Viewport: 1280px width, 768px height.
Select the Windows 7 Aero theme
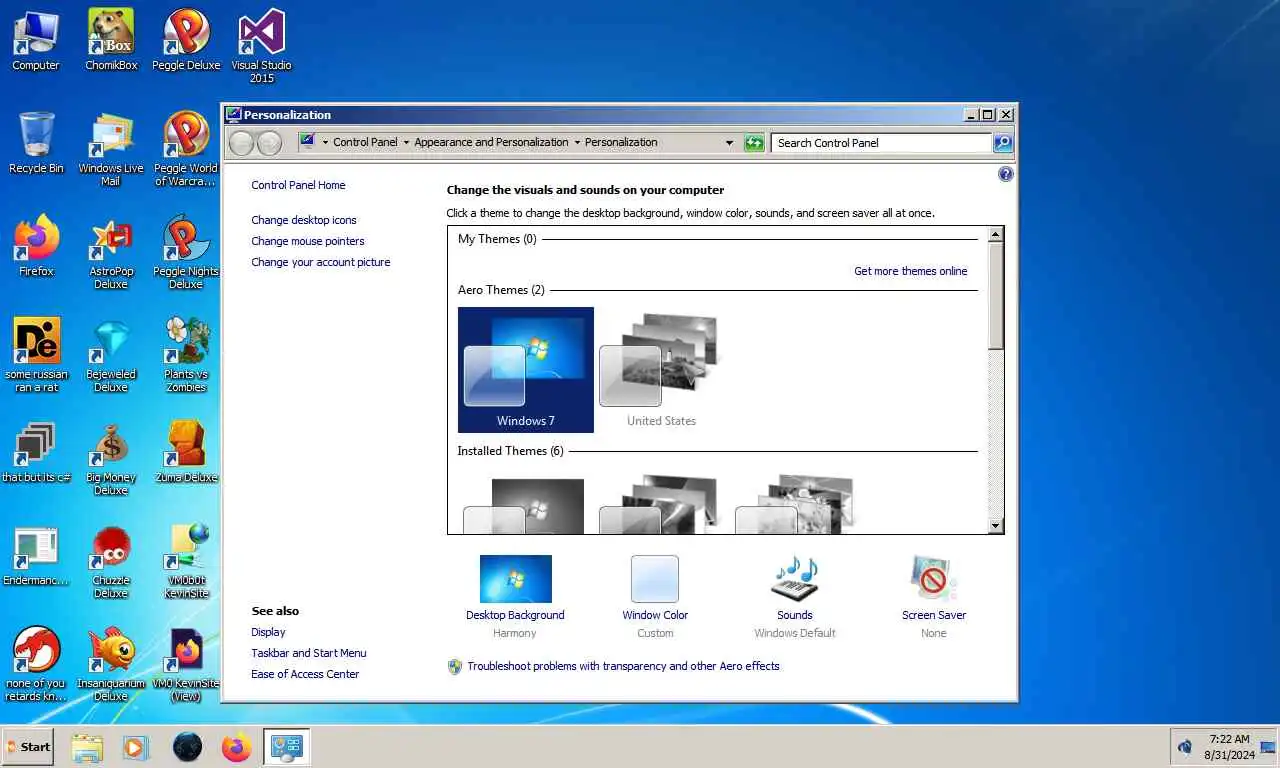click(x=526, y=369)
